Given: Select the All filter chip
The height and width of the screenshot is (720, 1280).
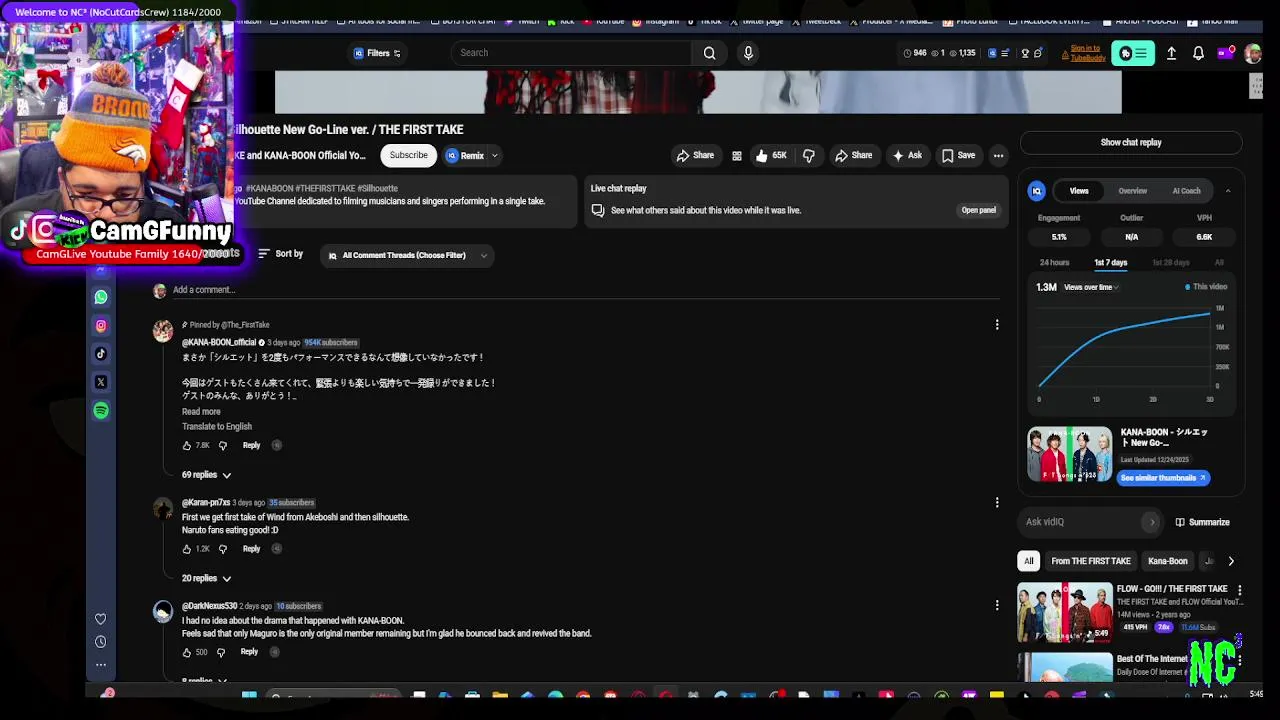Looking at the screenshot, I should (x=1028, y=561).
